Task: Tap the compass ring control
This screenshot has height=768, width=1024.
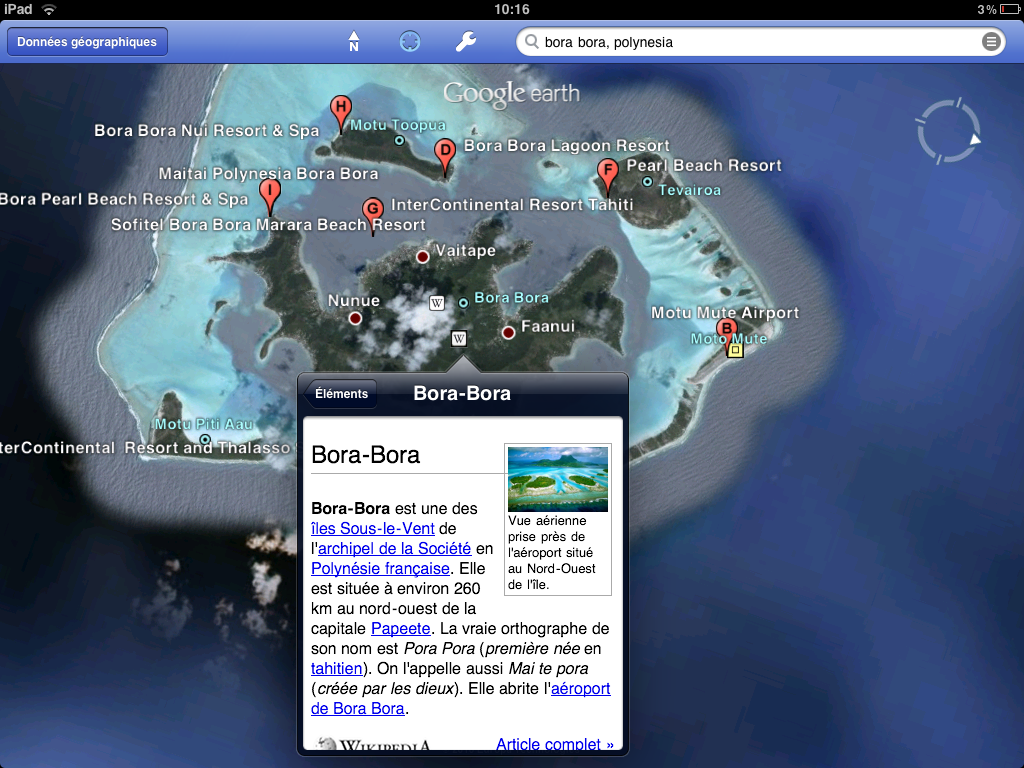Action: pos(949,131)
